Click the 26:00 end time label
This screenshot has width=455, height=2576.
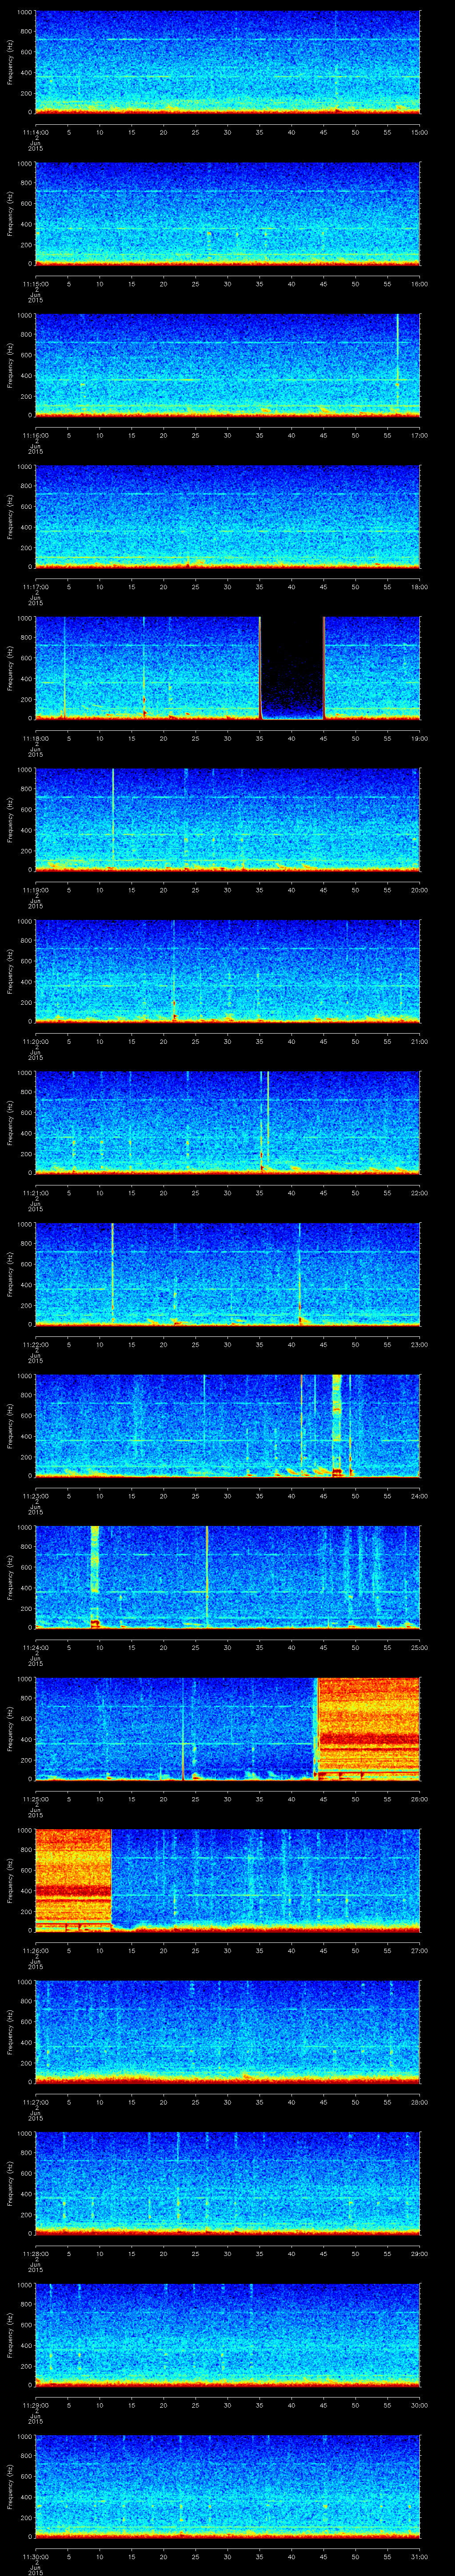coord(419,1799)
